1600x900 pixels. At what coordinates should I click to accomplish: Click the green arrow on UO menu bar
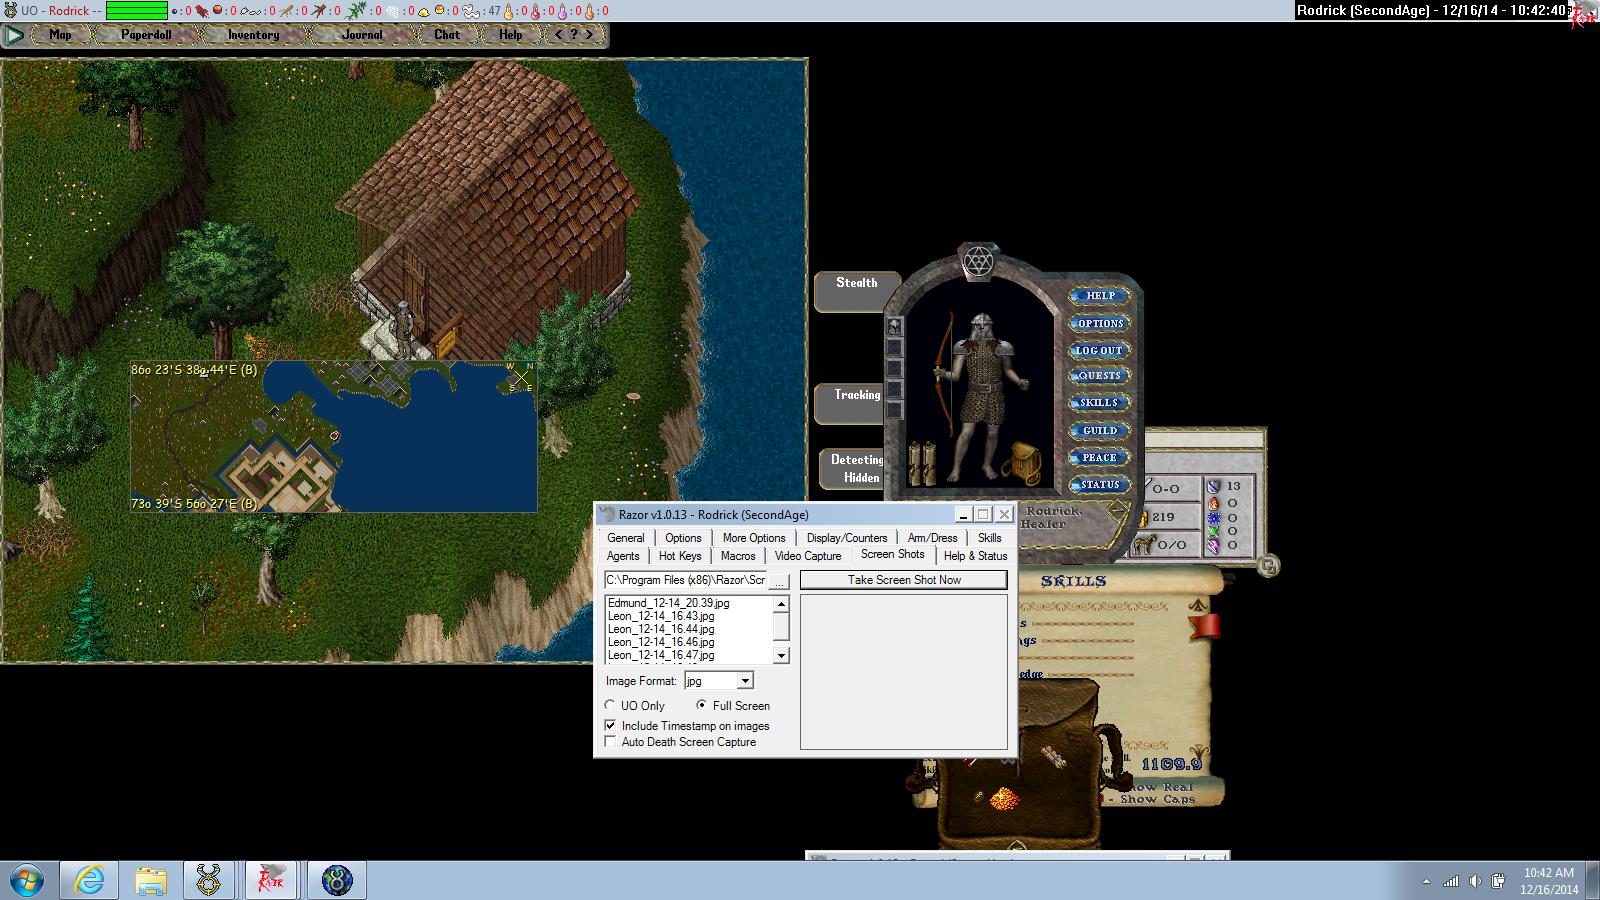(13, 35)
